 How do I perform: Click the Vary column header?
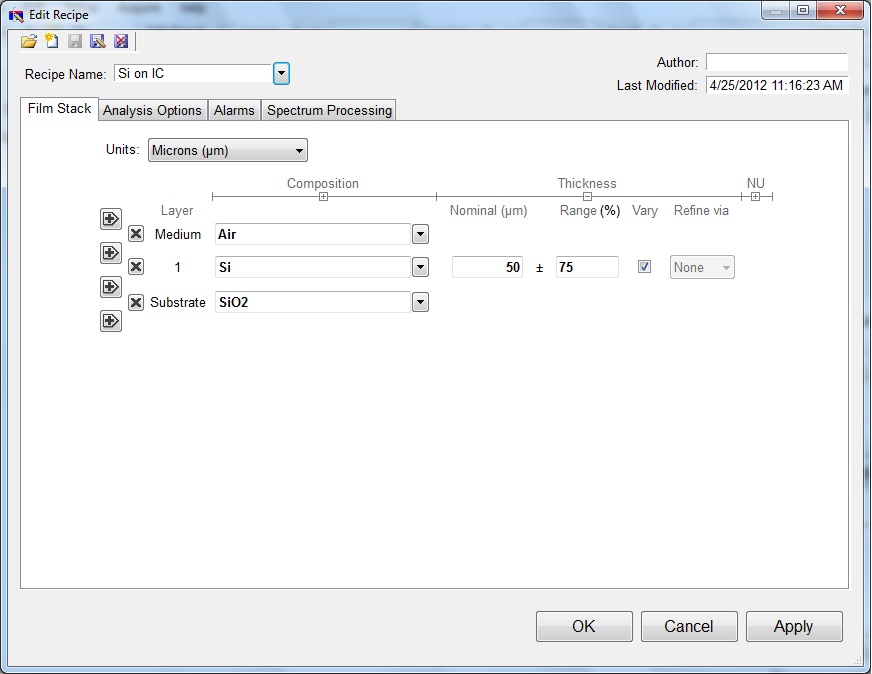click(x=645, y=211)
